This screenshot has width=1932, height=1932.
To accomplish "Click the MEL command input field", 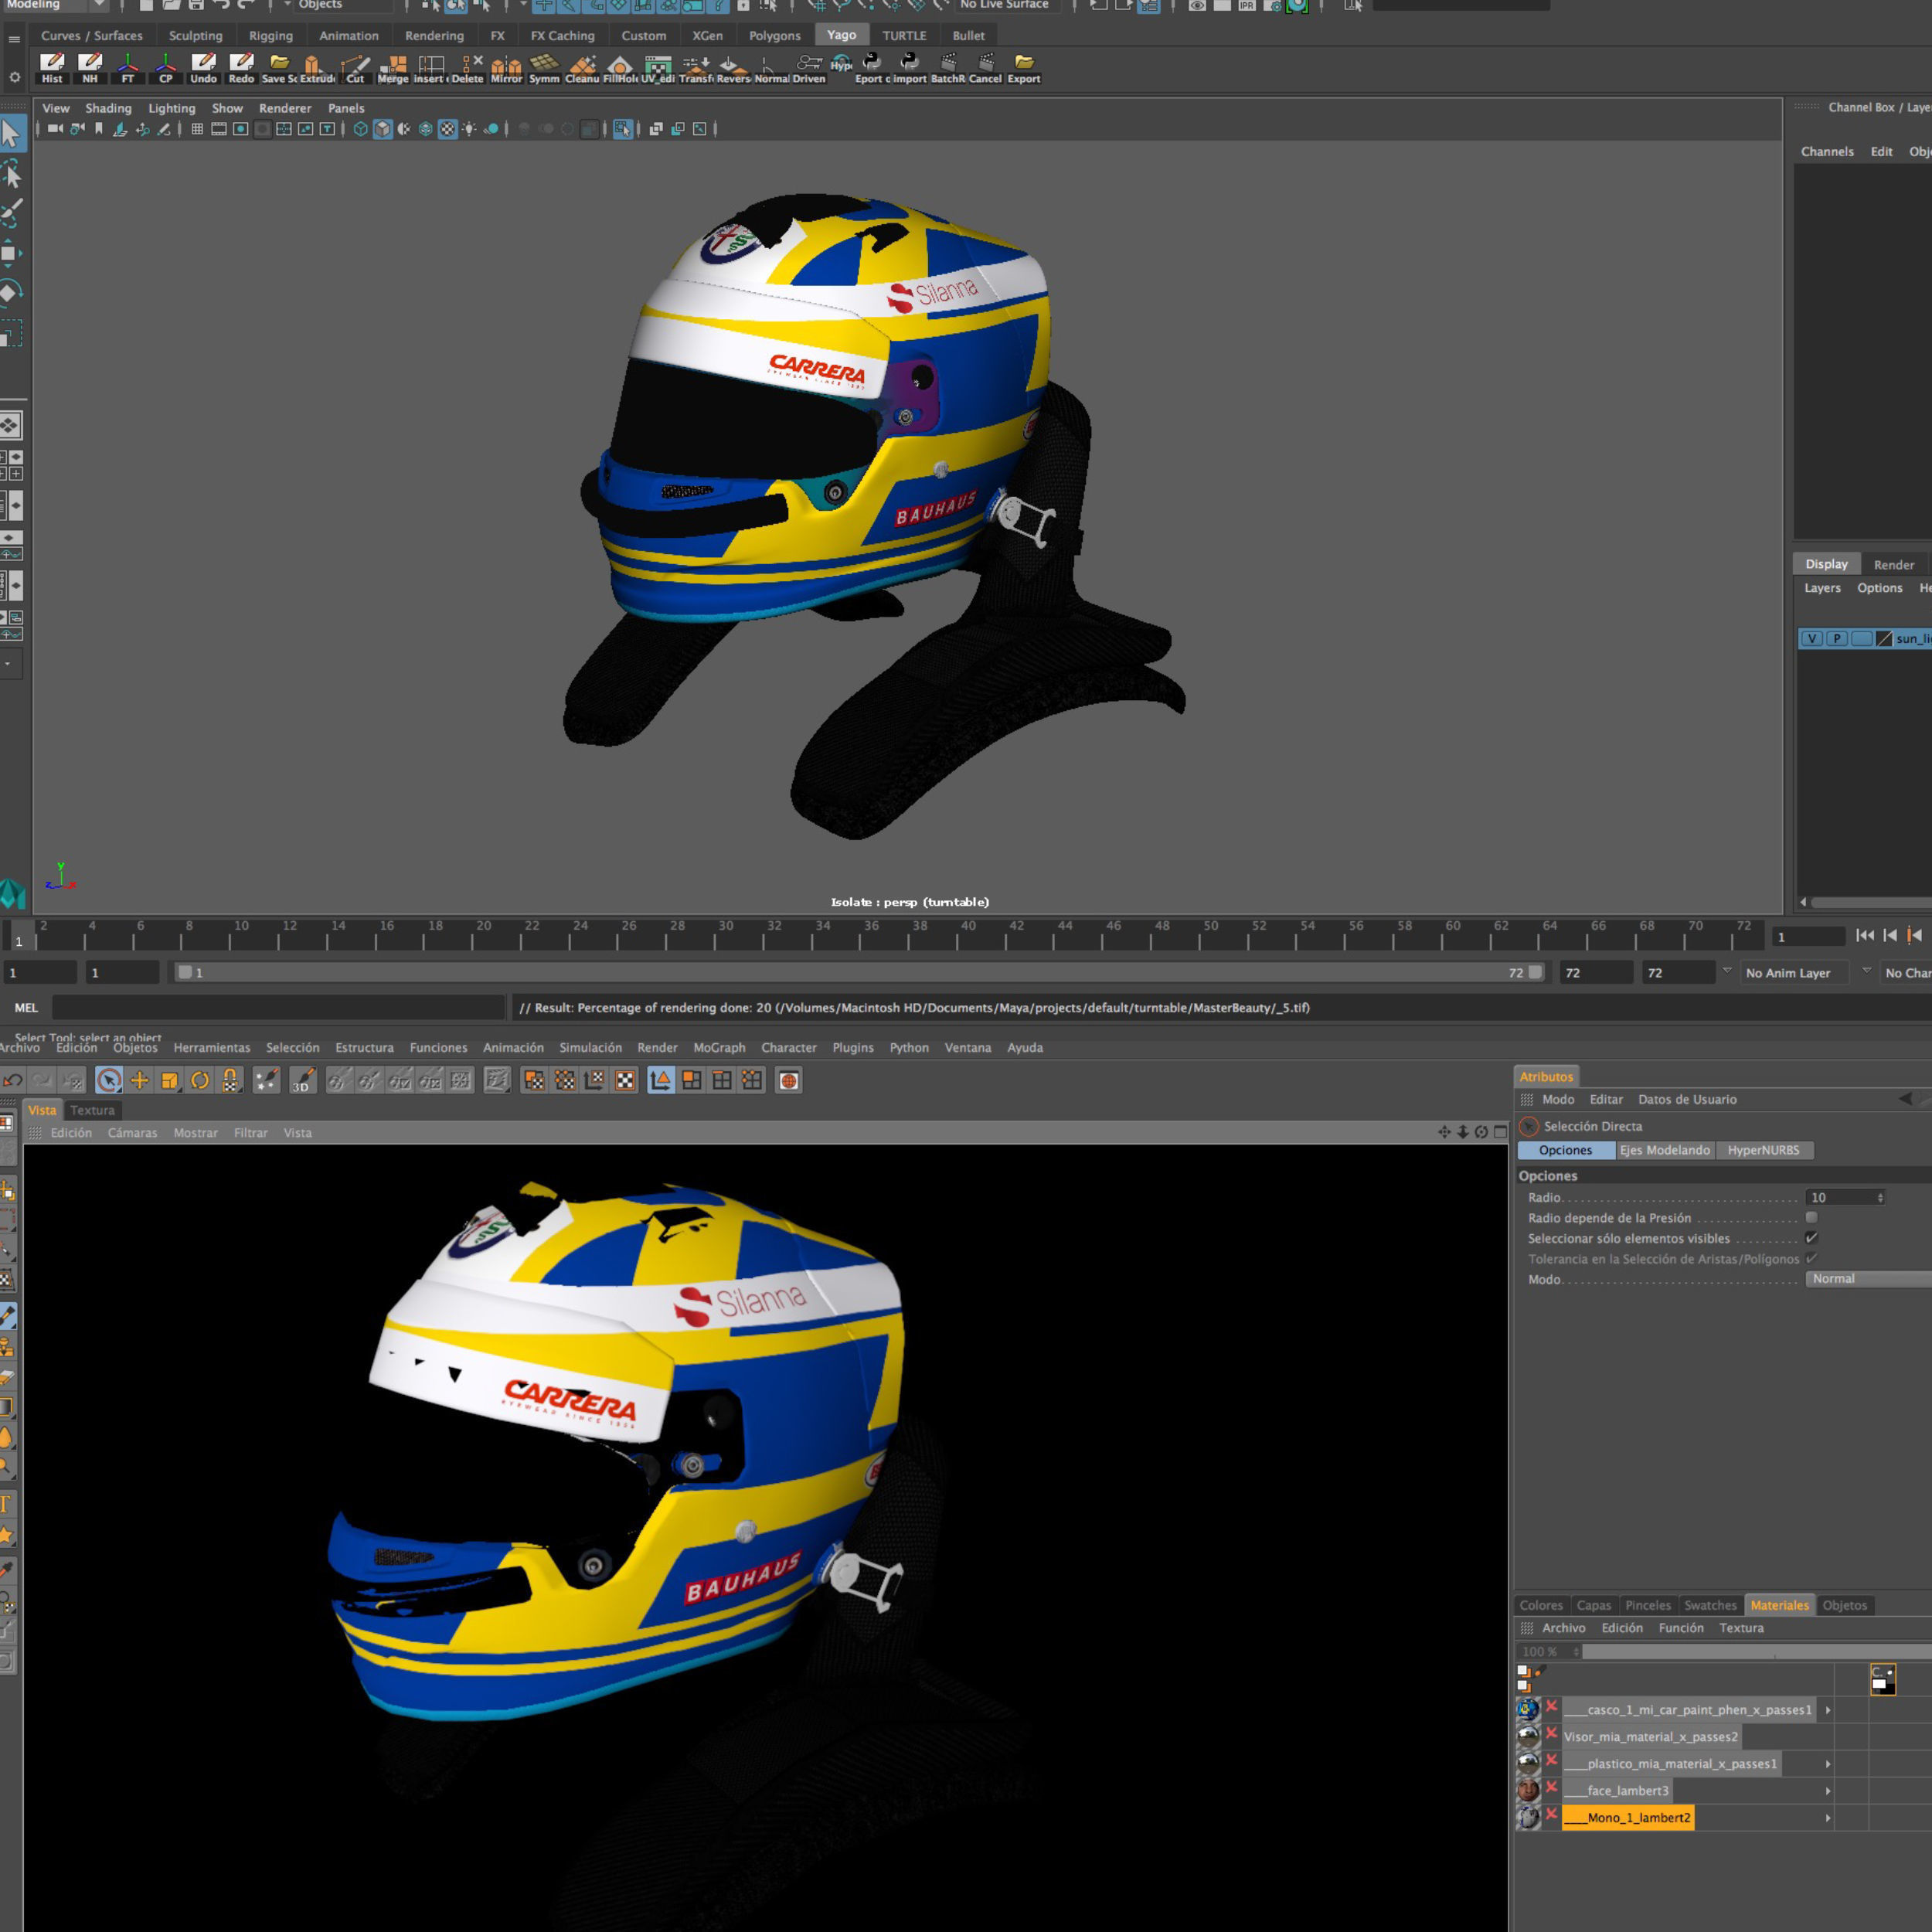I will pos(279,1008).
